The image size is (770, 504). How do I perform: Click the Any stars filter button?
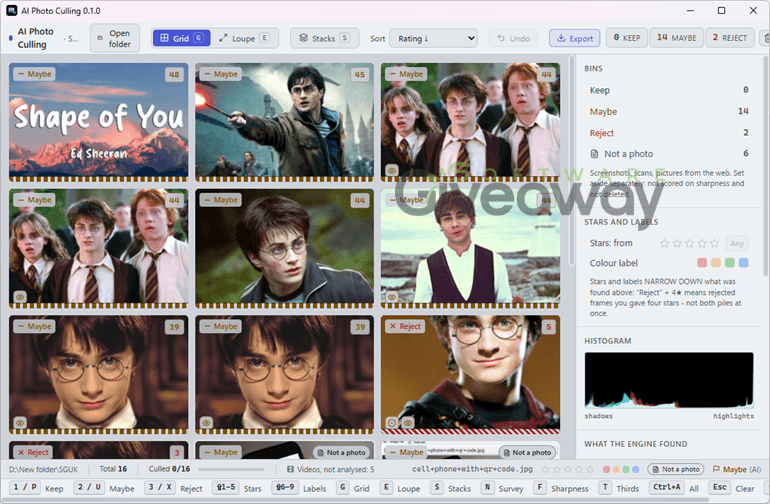737,243
